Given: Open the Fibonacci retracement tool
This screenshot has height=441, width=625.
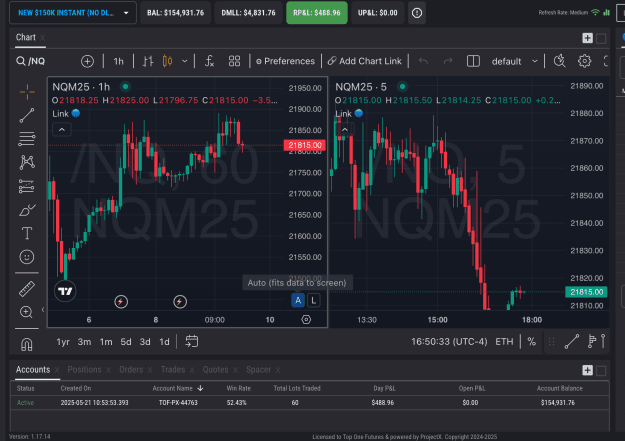Looking at the screenshot, I should (27, 139).
